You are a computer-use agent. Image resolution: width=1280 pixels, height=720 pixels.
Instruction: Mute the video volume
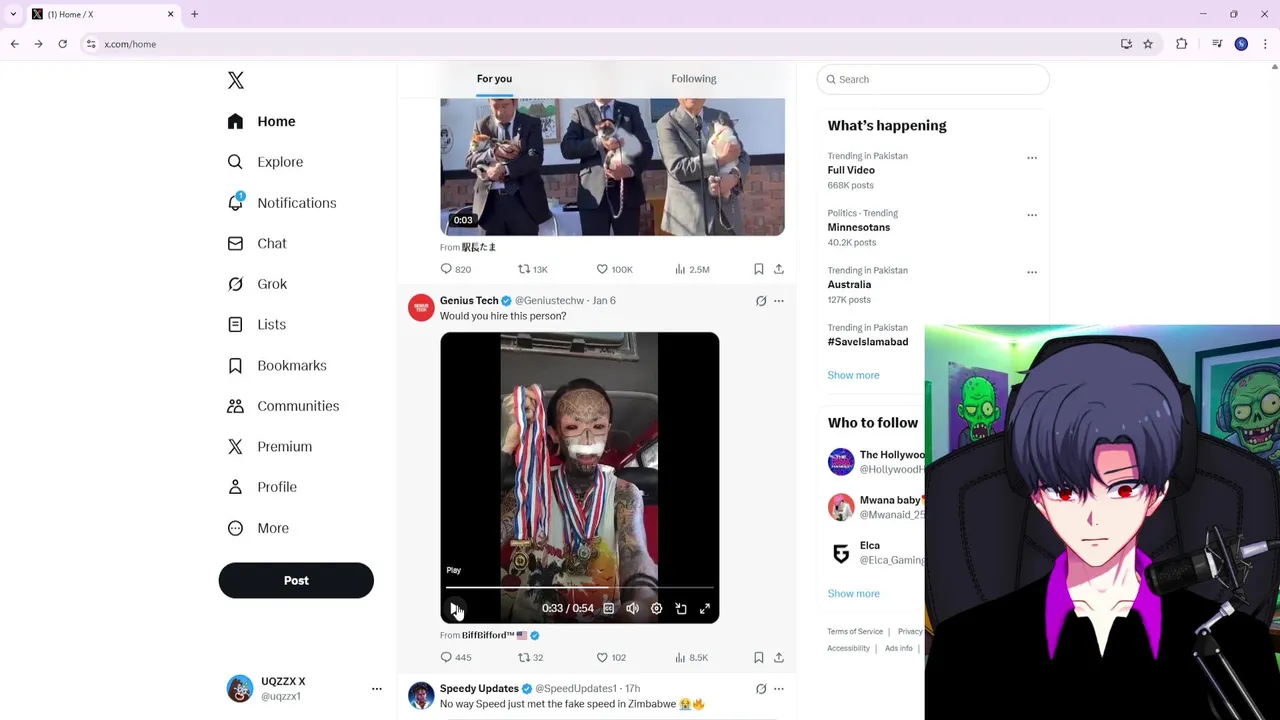pyautogui.click(x=632, y=608)
